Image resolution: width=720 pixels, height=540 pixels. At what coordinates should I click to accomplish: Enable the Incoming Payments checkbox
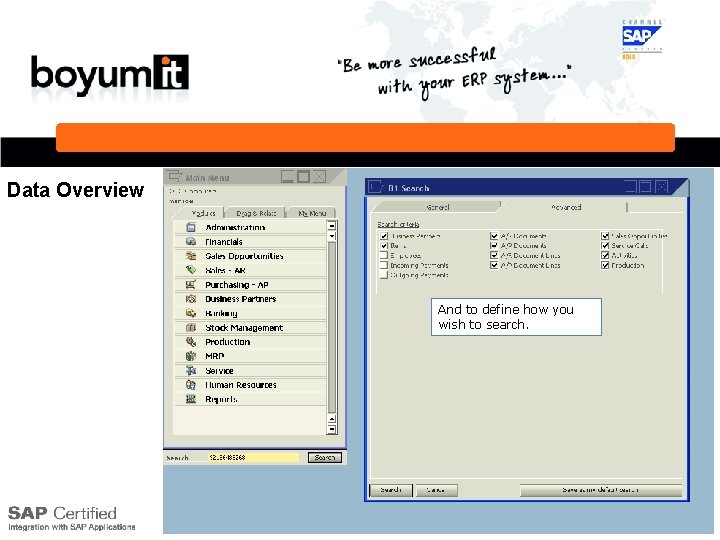pos(384,265)
